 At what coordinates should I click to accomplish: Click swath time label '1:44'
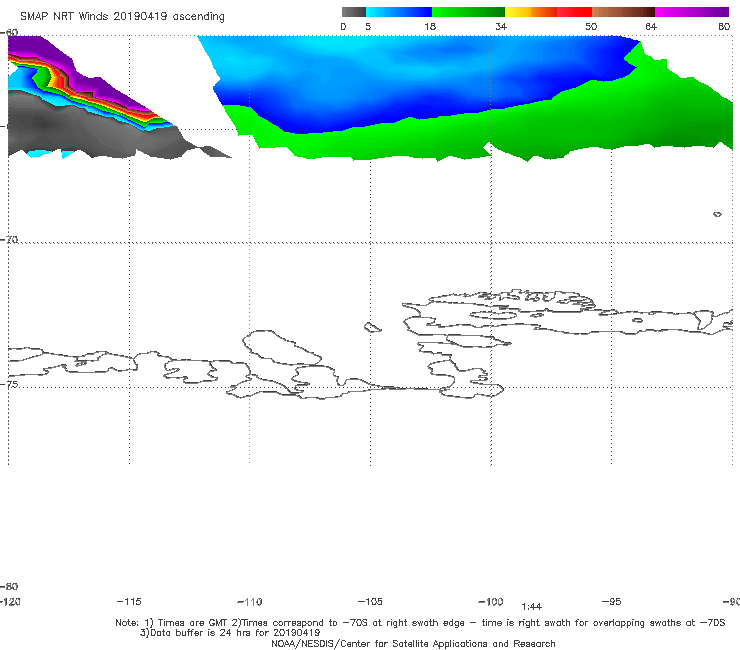531,607
